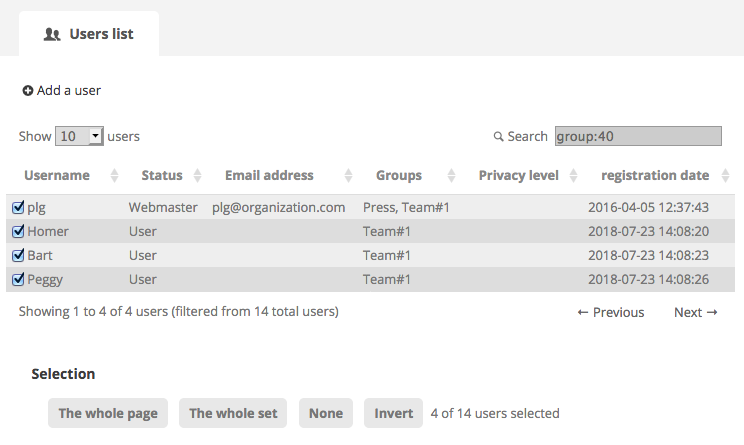Sort by Status using the sort arrows
Image resolution: width=744 pixels, height=445 pixels.
[197, 176]
